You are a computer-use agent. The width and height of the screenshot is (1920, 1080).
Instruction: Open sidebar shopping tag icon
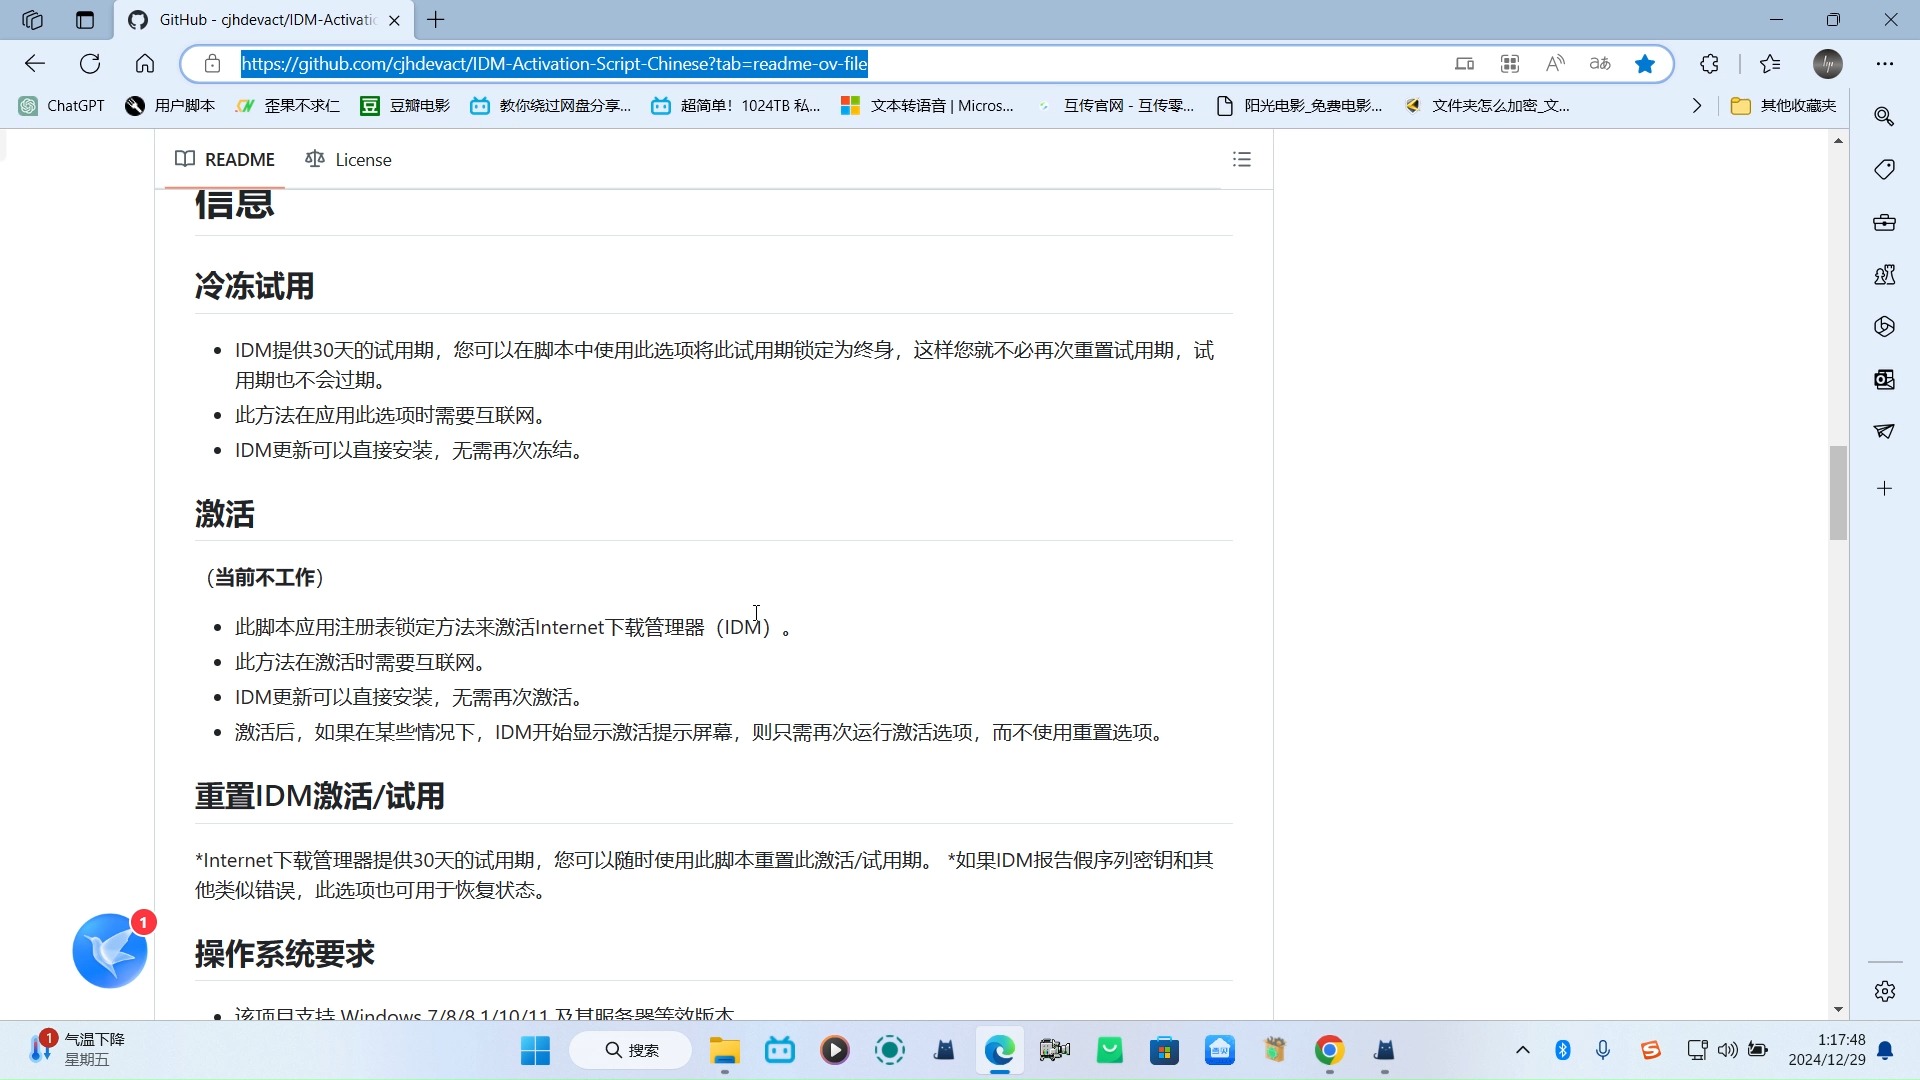1884,169
